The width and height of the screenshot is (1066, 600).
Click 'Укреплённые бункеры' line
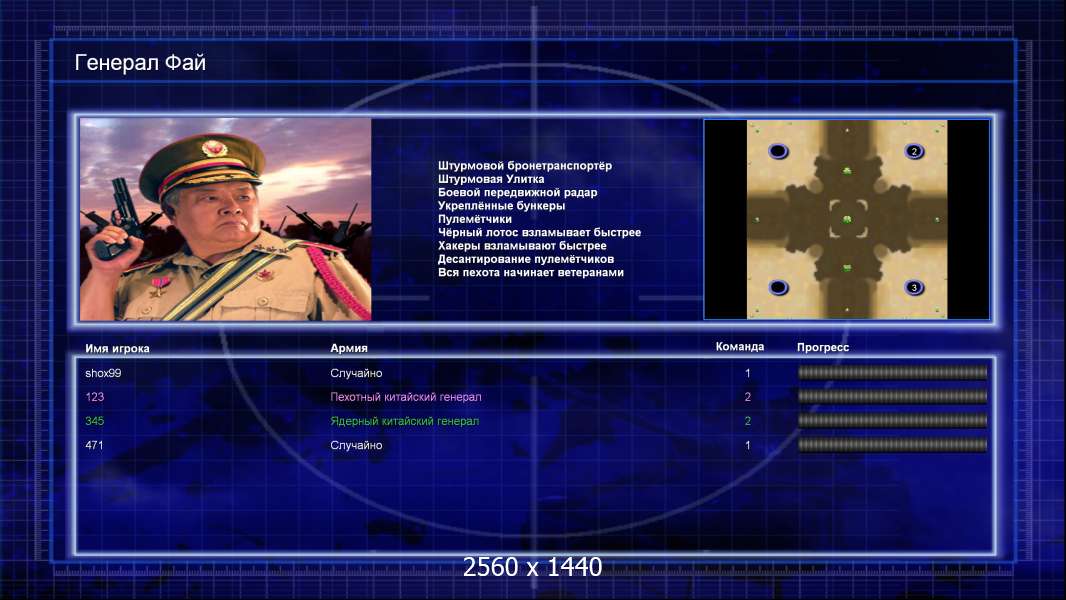[x=501, y=206]
